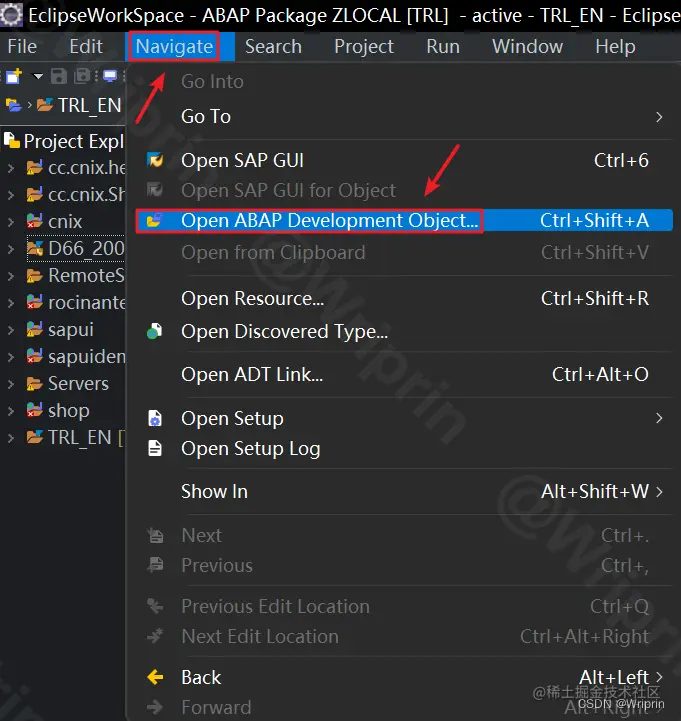Click the New wizard toolbar icon

(14, 76)
